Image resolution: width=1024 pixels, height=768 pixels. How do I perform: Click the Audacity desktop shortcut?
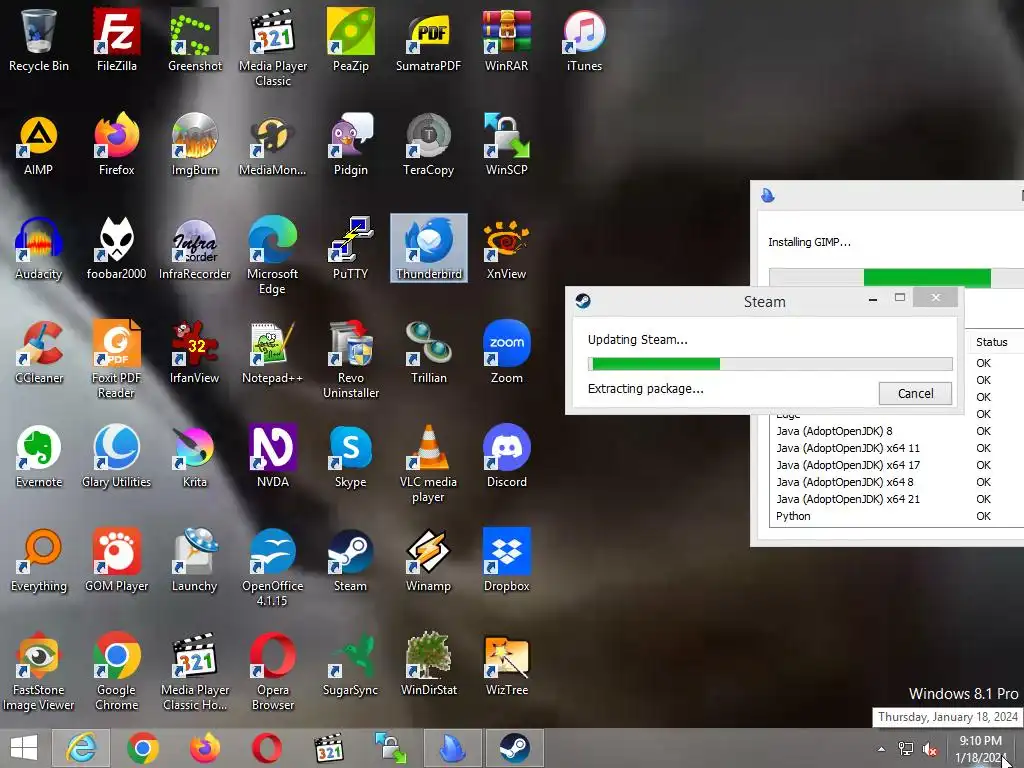click(x=39, y=249)
